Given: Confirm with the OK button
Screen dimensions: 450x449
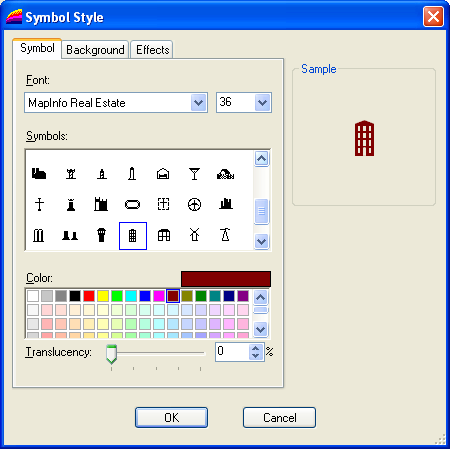Looking at the screenshot, I should tap(171, 417).
